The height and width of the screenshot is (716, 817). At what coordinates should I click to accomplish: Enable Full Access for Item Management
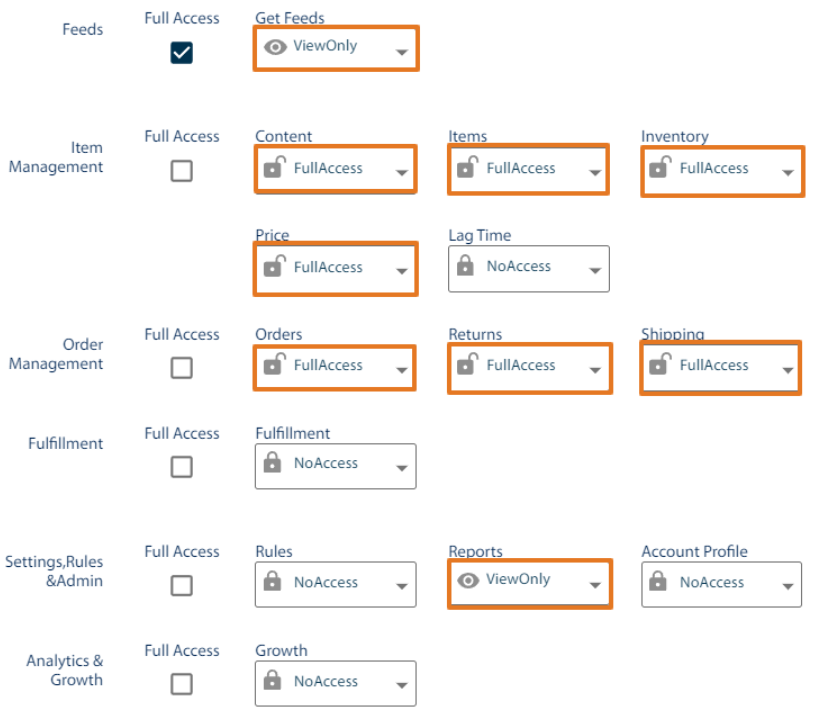181,171
